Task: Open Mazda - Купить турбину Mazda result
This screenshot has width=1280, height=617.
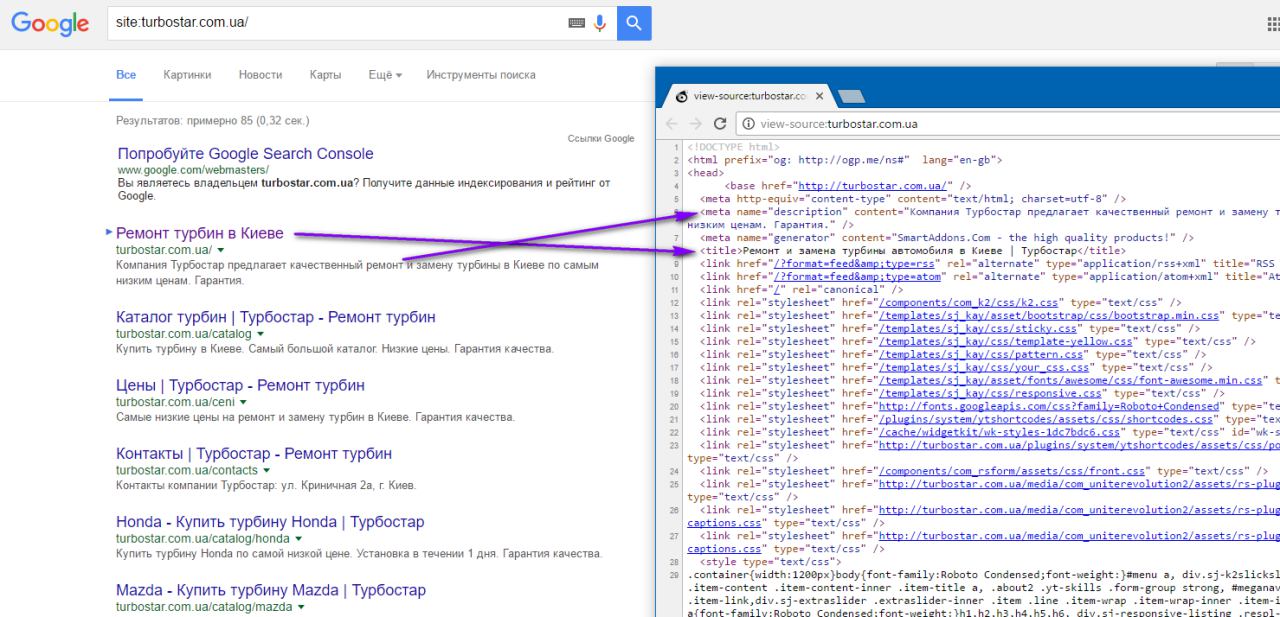Action: [x=271, y=590]
